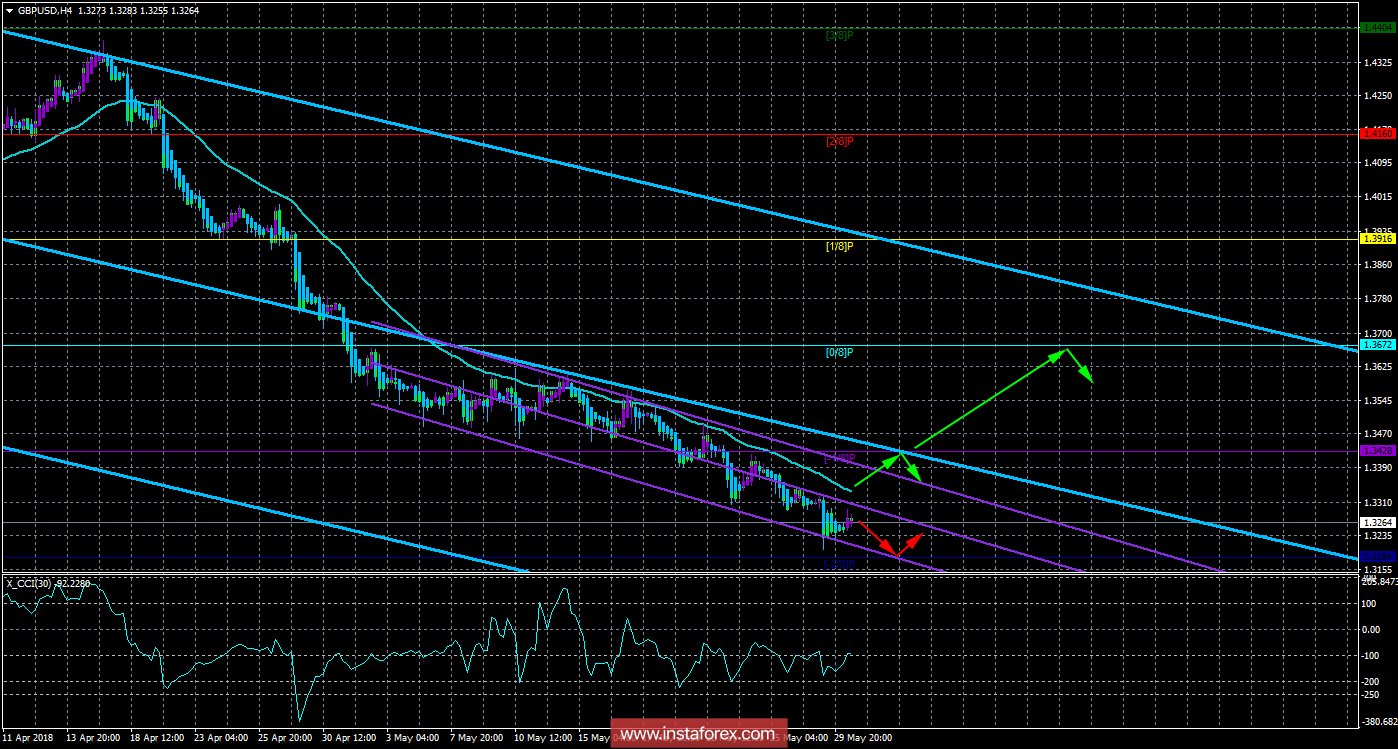Click the -200 CCI scale value
Image resolution: width=1398 pixels, height=749 pixels.
pos(1373,681)
